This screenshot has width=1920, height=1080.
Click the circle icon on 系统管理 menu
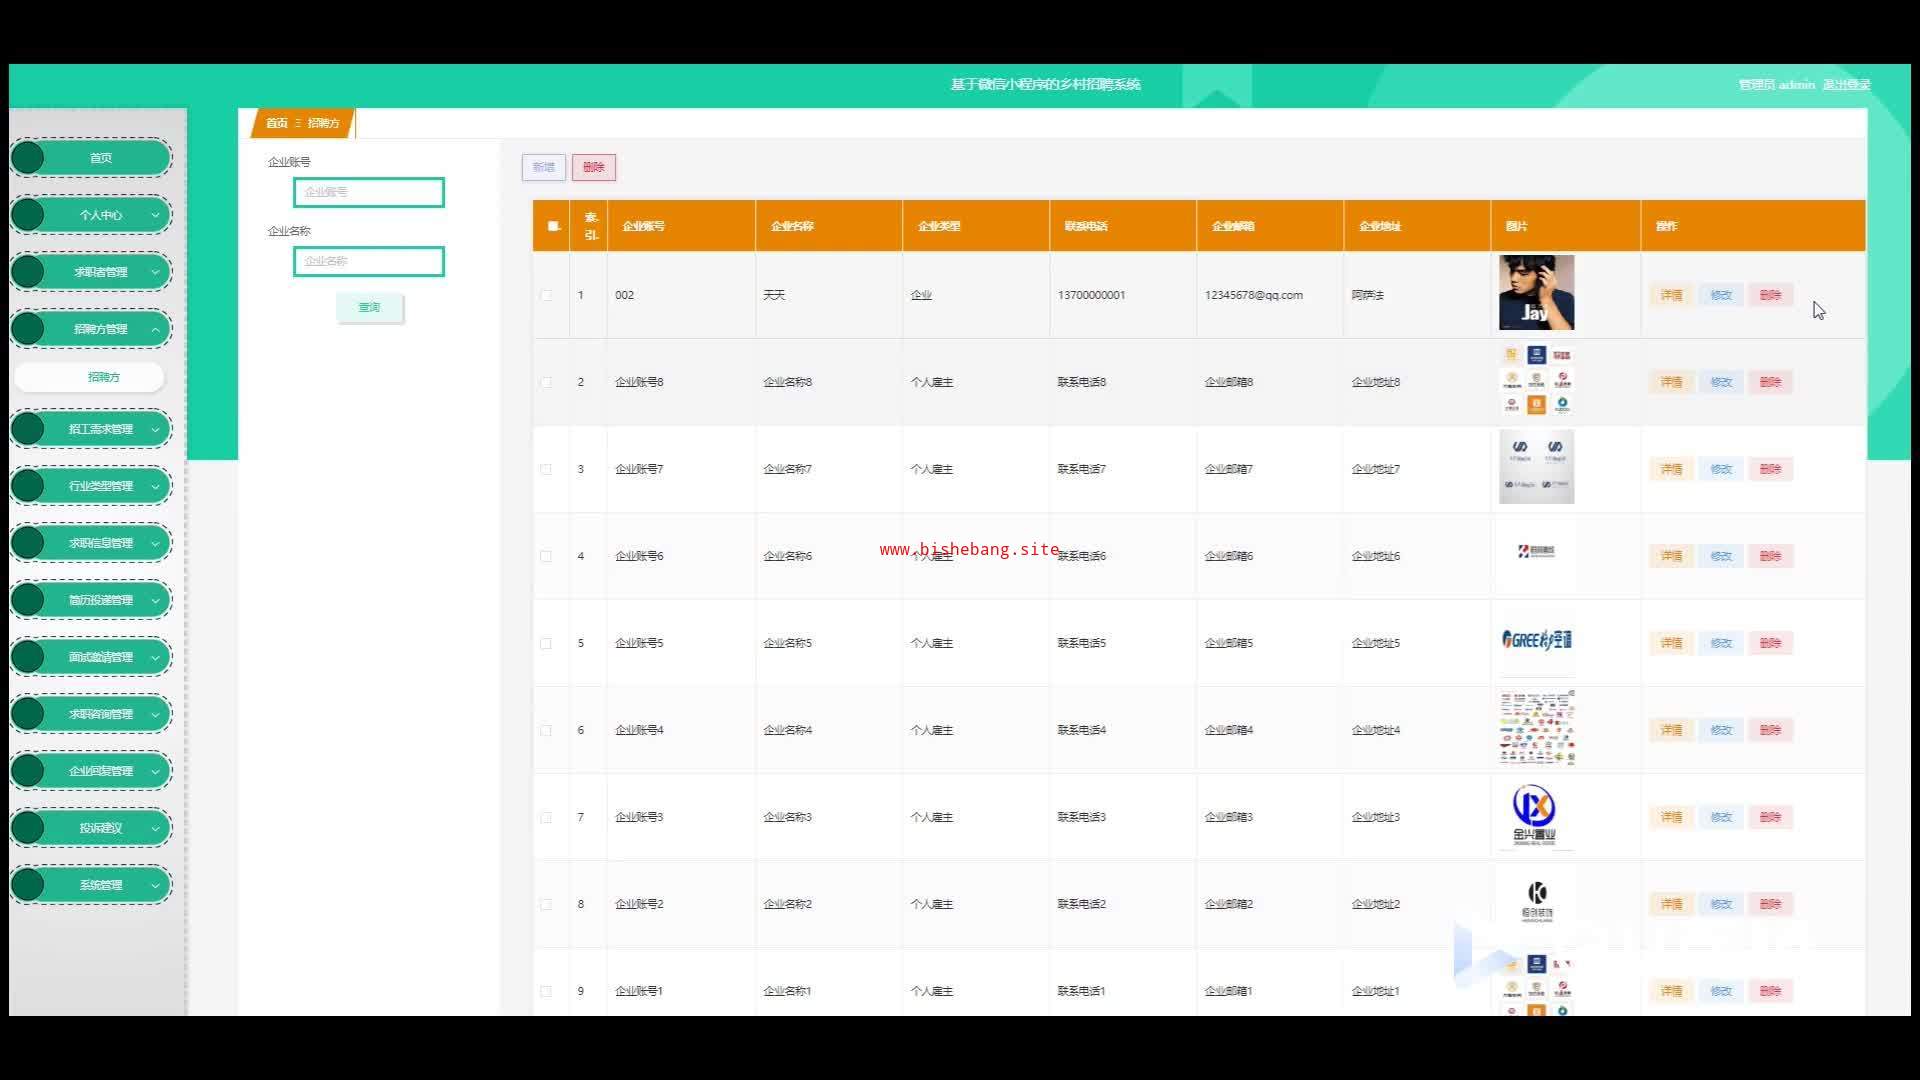coord(28,885)
